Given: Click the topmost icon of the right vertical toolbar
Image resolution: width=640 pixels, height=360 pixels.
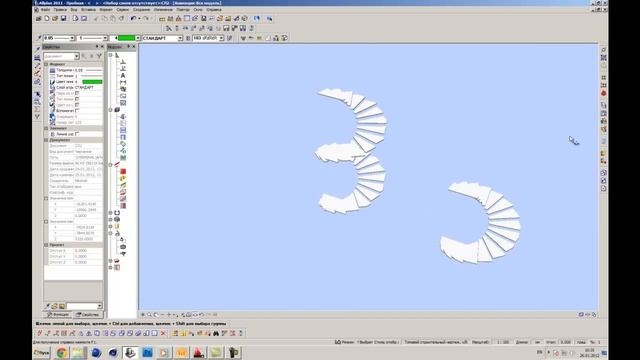Looking at the screenshot, I should point(603,50).
